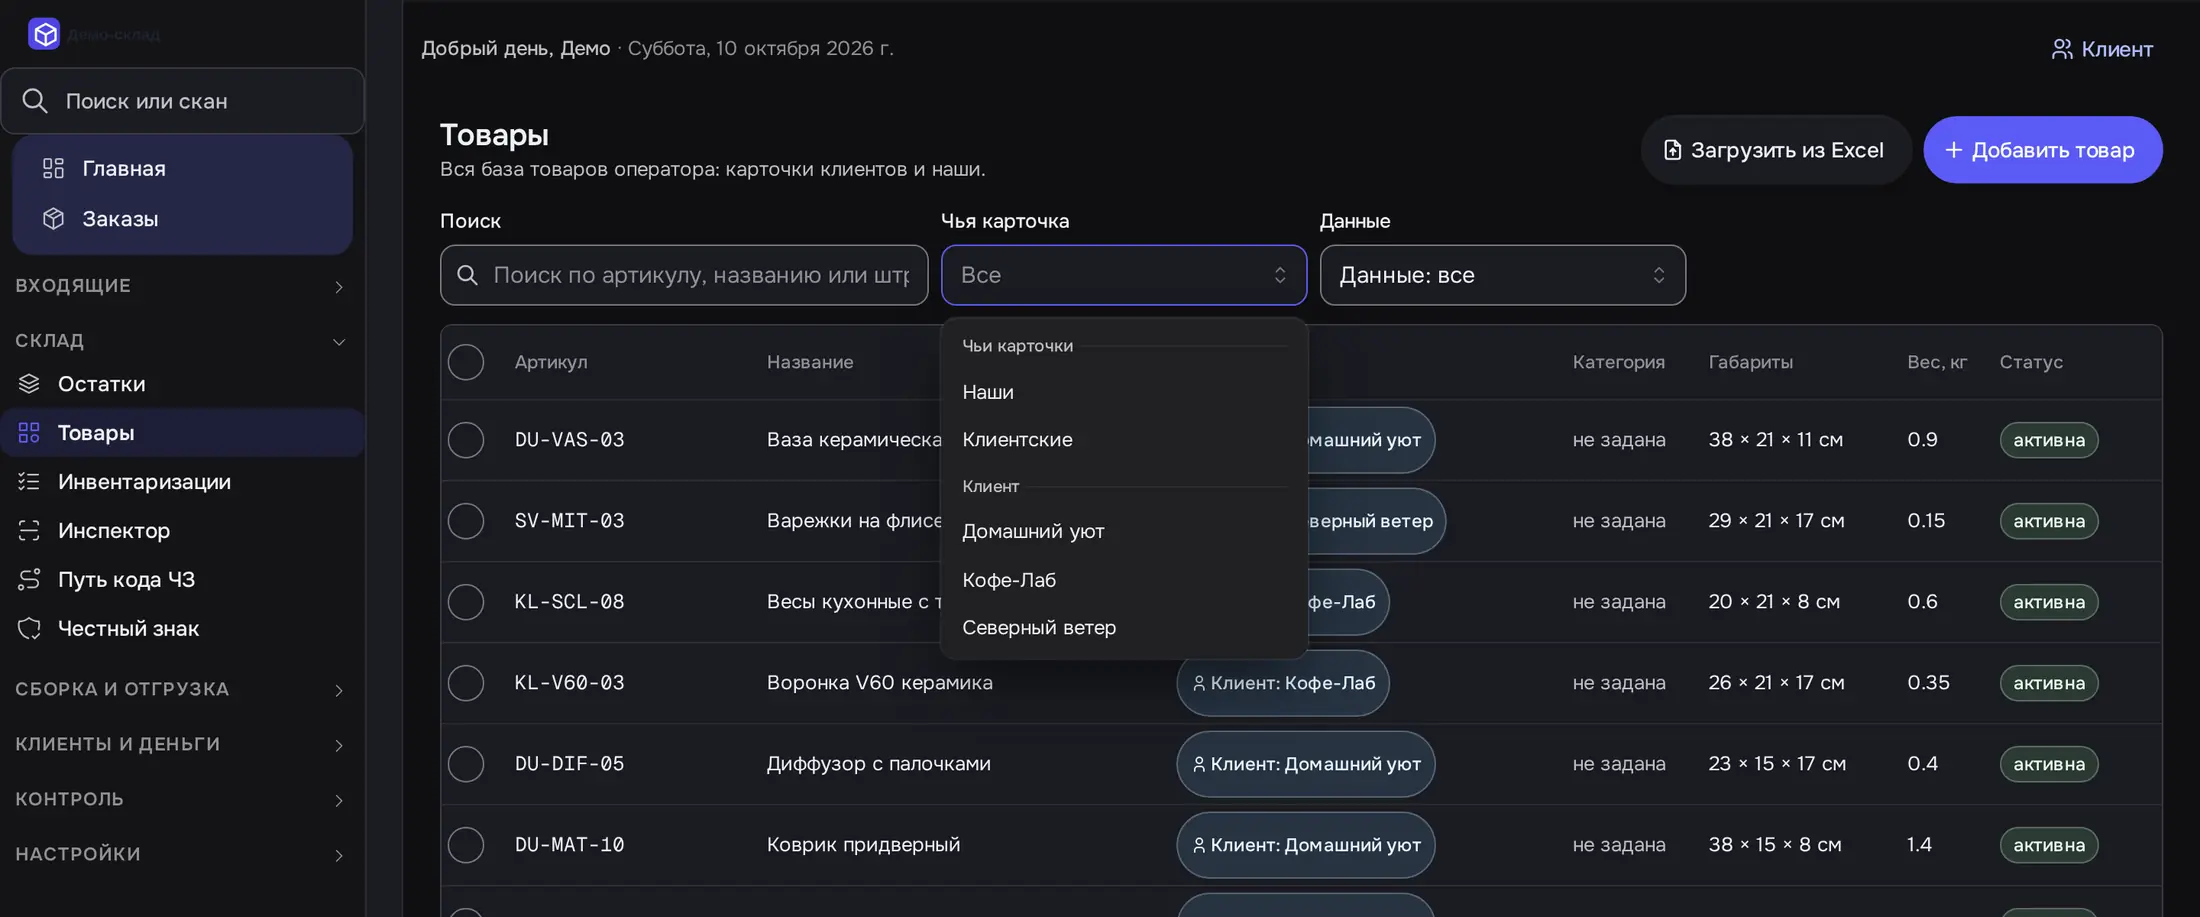2200x917 pixels.
Task: Collapse the Склад sidebar section
Action: point(181,341)
